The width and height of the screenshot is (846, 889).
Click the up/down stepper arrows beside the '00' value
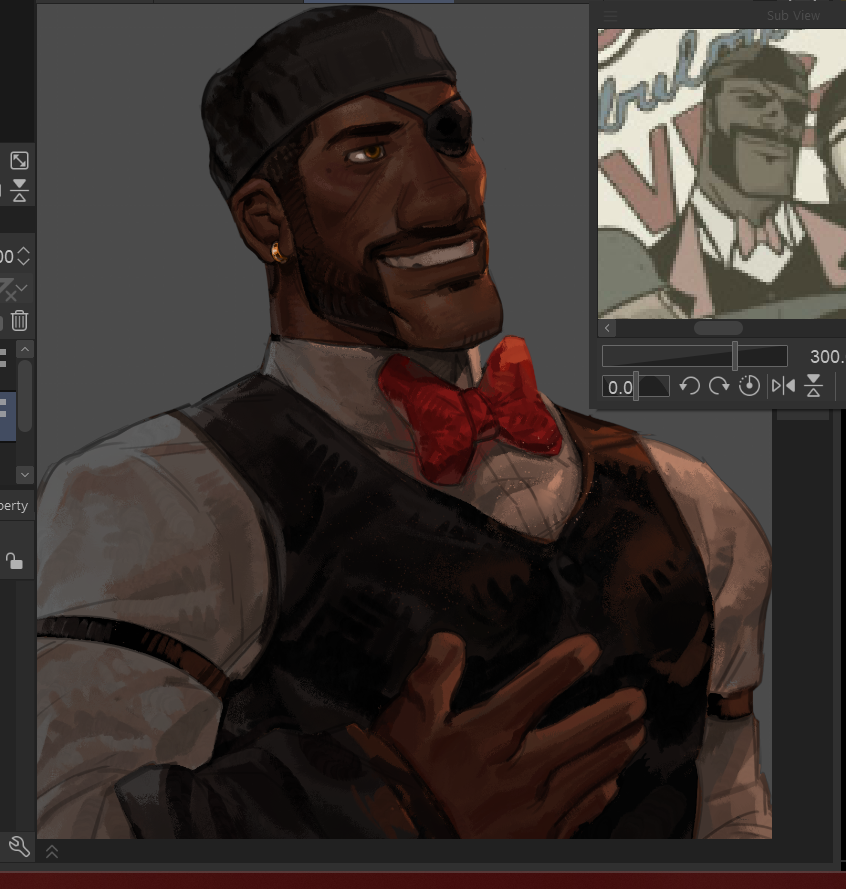[x=23, y=256]
